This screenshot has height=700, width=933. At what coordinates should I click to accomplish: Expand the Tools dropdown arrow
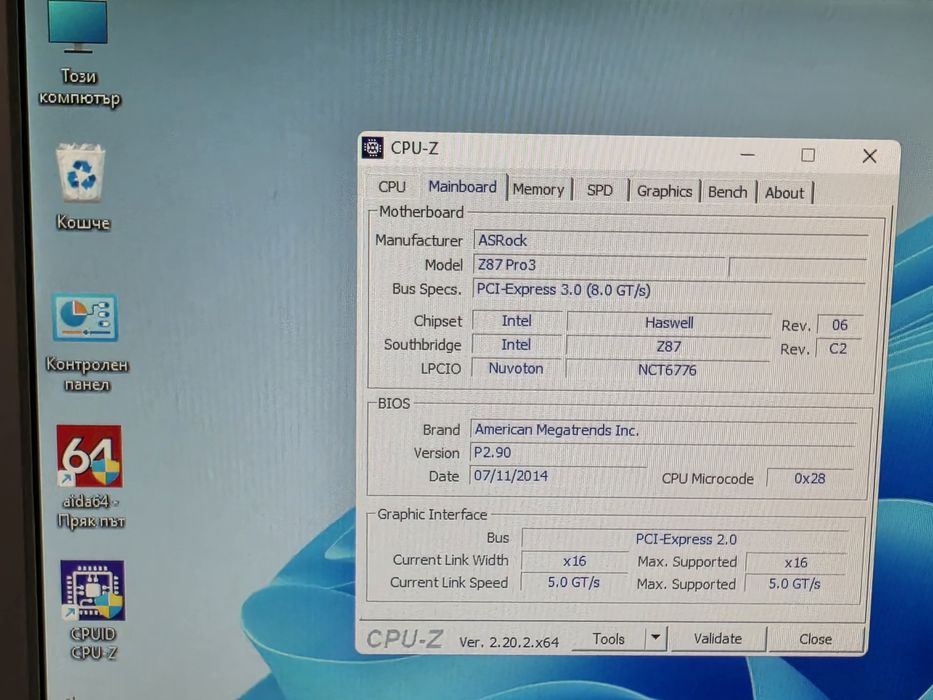pyautogui.click(x=655, y=638)
